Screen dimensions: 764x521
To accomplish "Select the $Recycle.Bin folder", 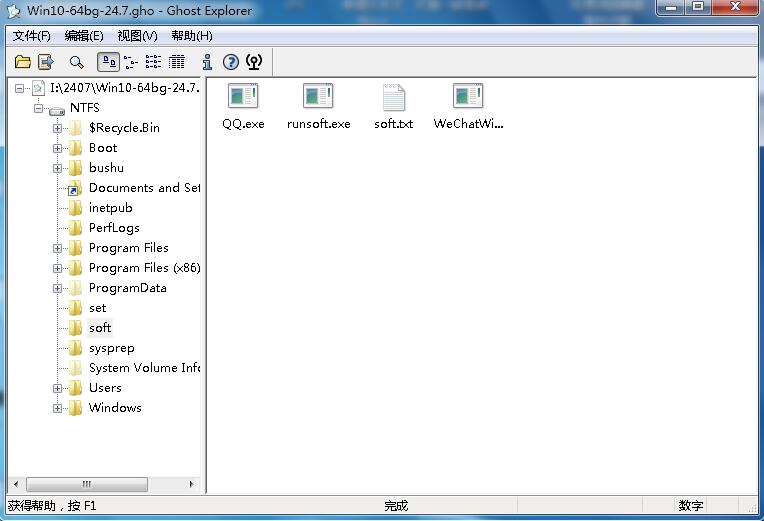I will [x=124, y=128].
